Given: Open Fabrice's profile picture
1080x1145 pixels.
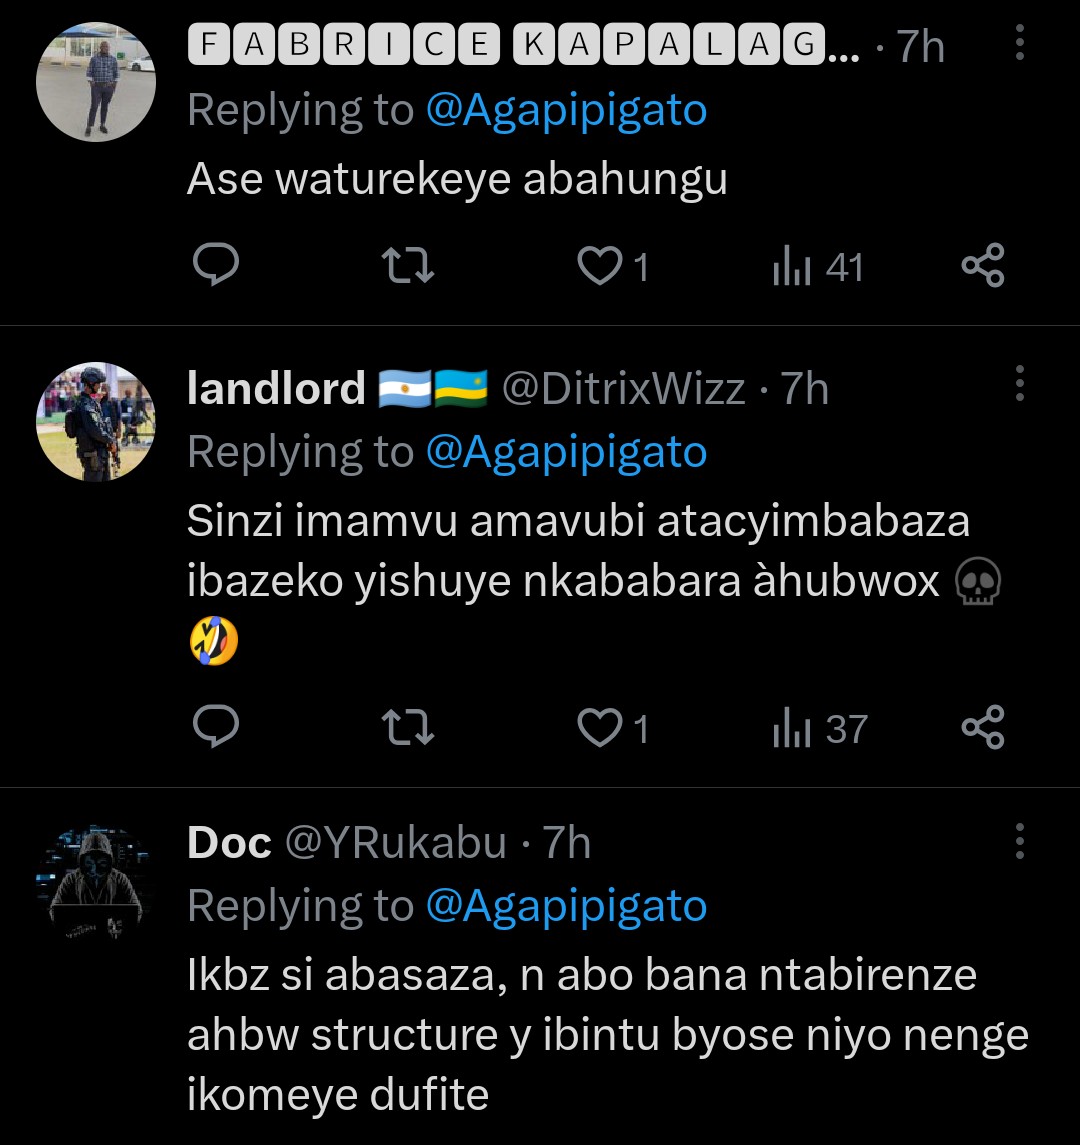Looking at the screenshot, I should click(x=96, y=82).
